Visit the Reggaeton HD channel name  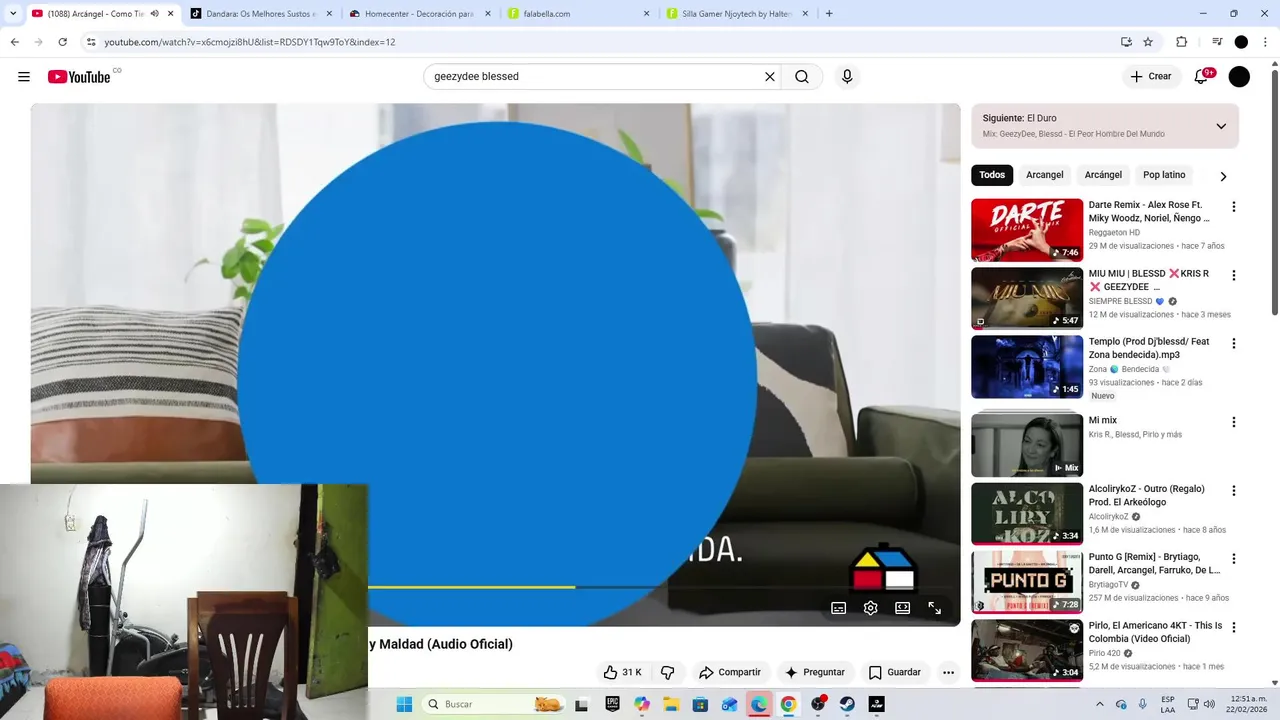coord(1114,232)
